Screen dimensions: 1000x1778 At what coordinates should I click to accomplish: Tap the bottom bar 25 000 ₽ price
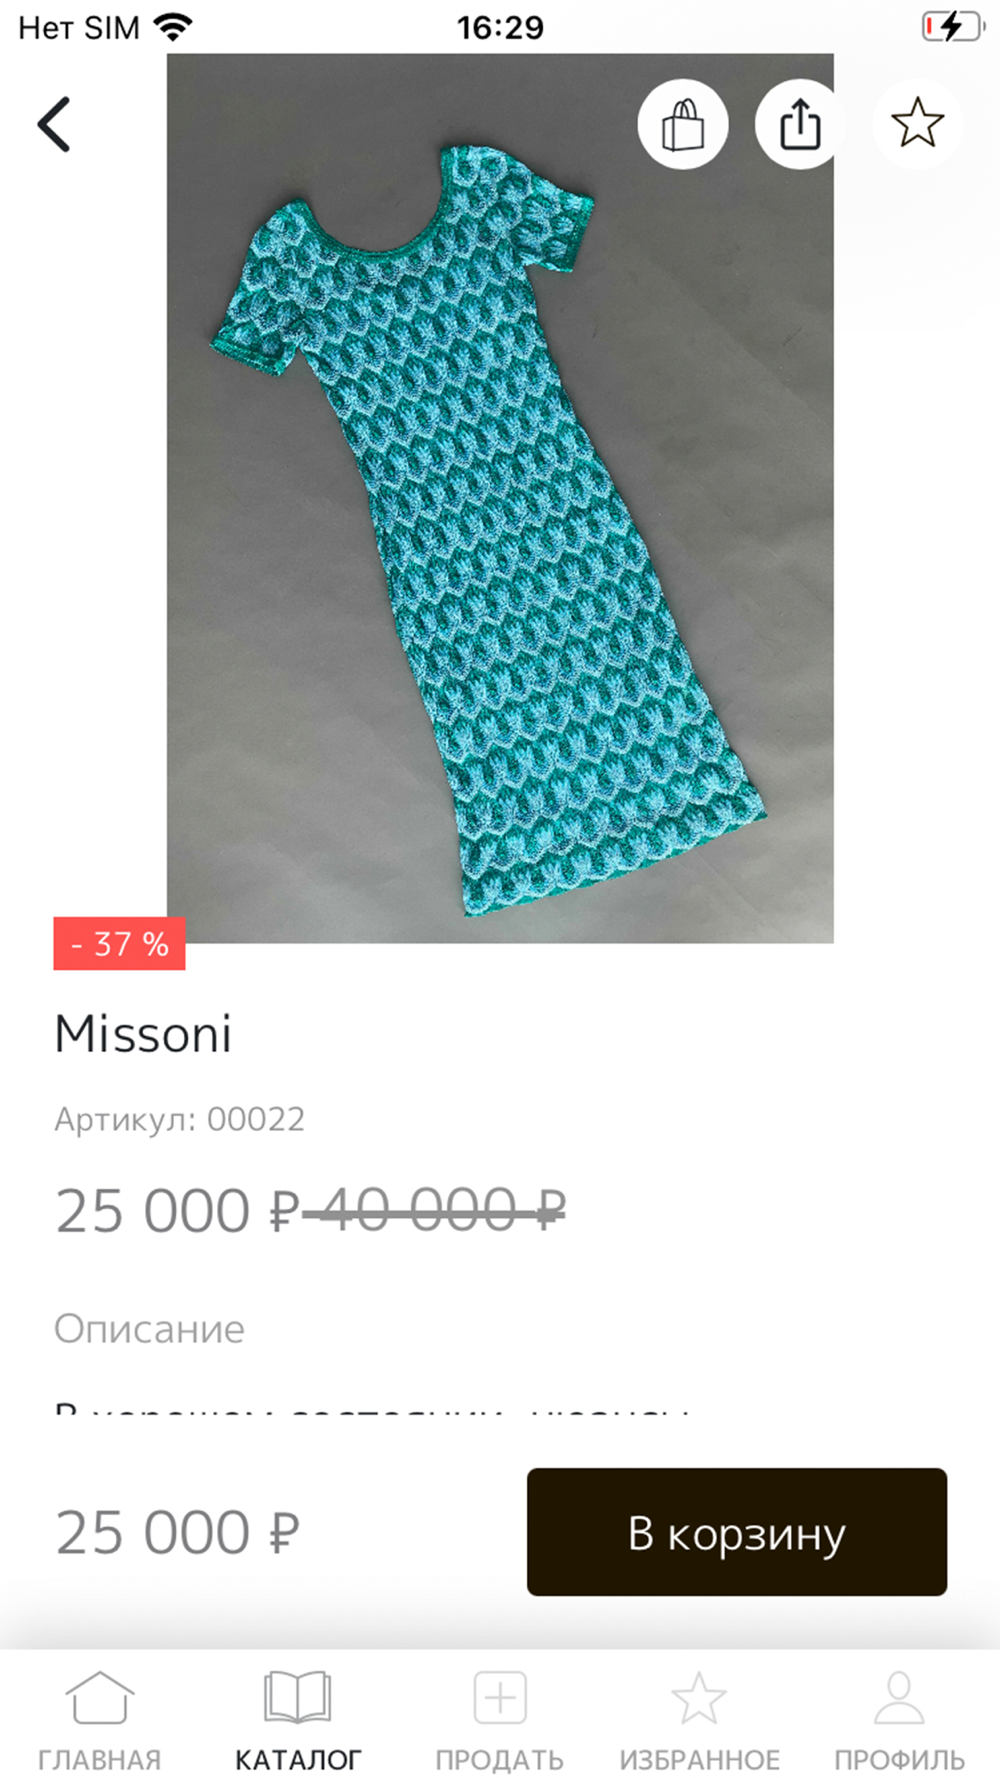[177, 1532]
